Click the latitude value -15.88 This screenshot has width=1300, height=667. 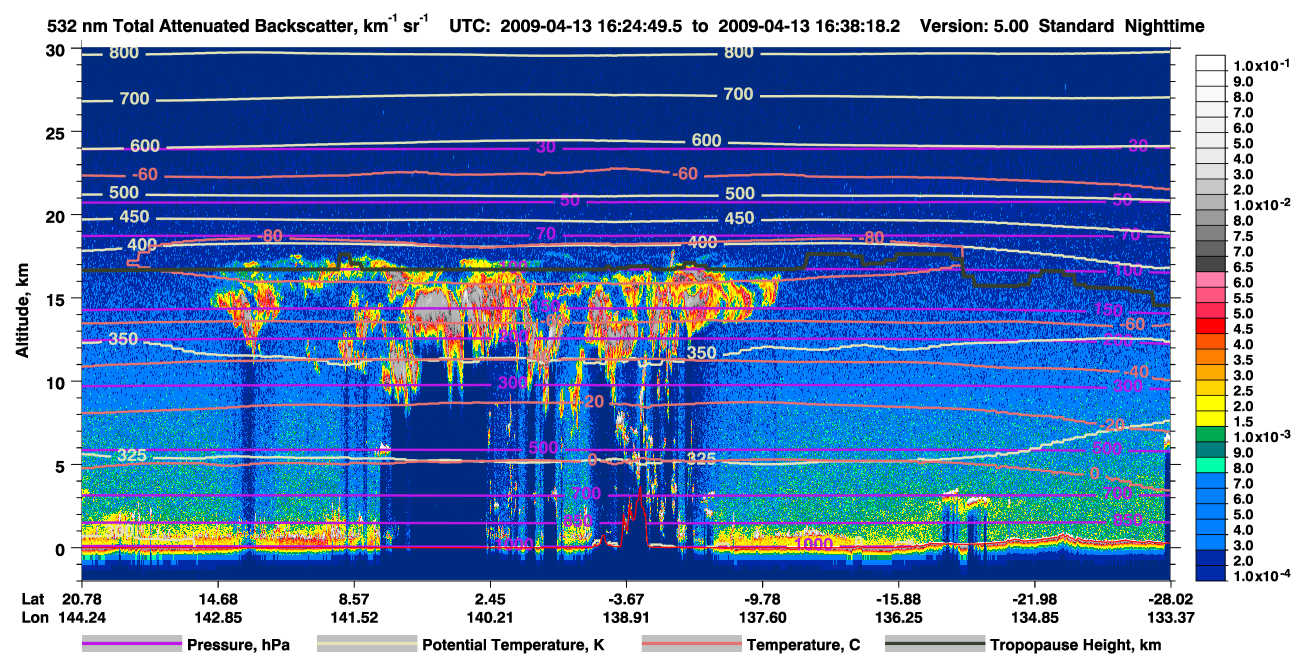899,598
